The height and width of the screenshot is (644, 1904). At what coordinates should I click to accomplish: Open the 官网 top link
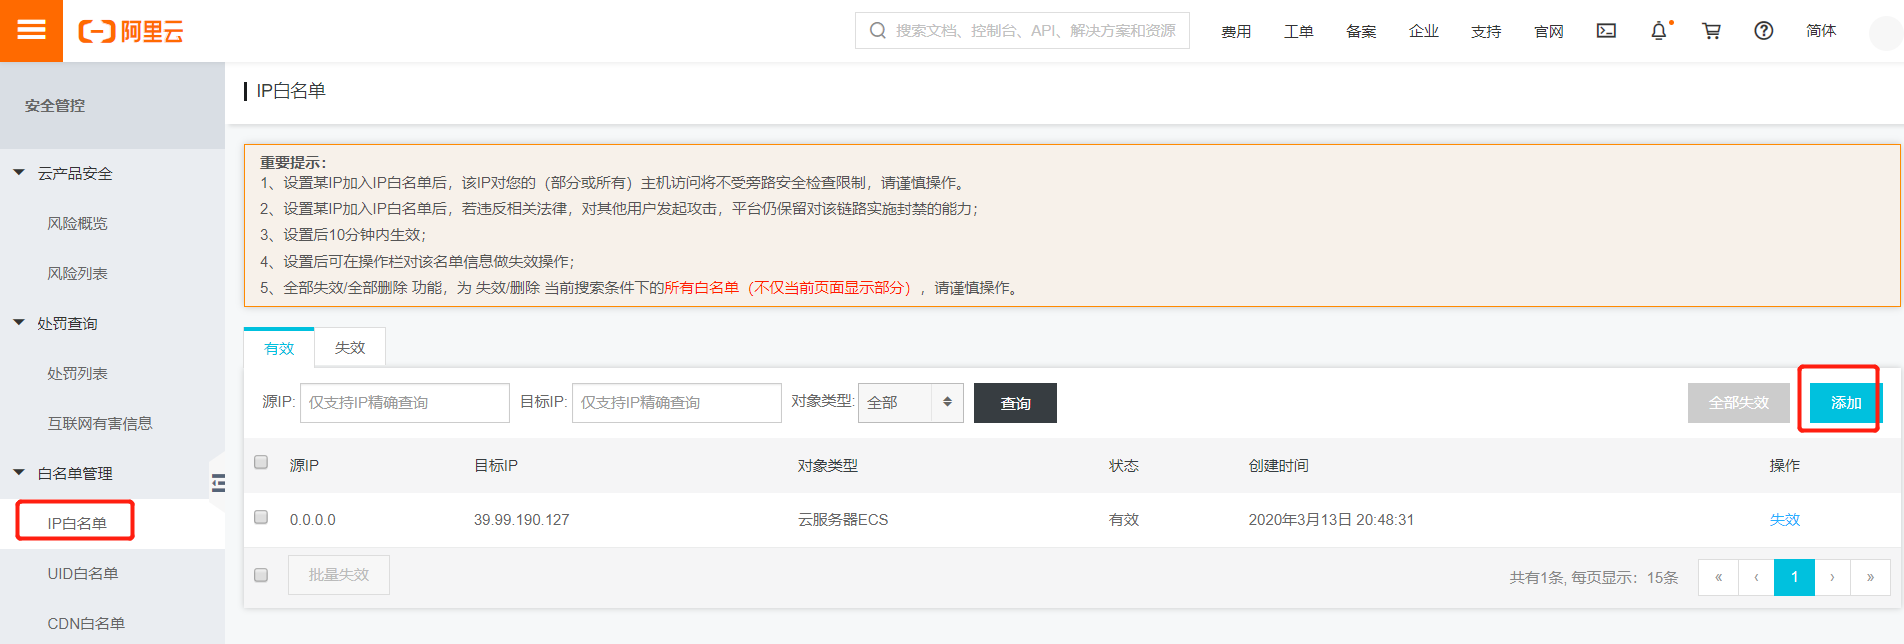[x=1549, y=31]
